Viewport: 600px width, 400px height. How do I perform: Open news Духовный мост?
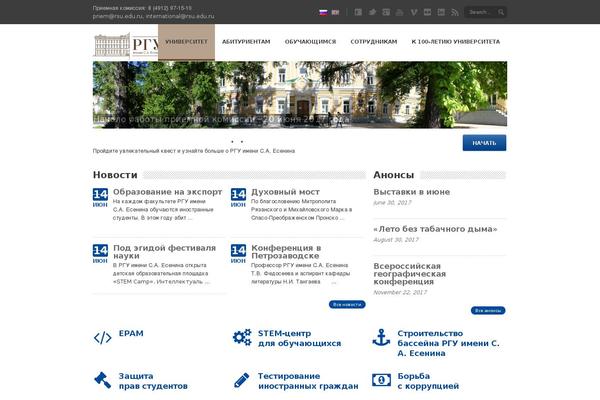(x=285, y=192)
